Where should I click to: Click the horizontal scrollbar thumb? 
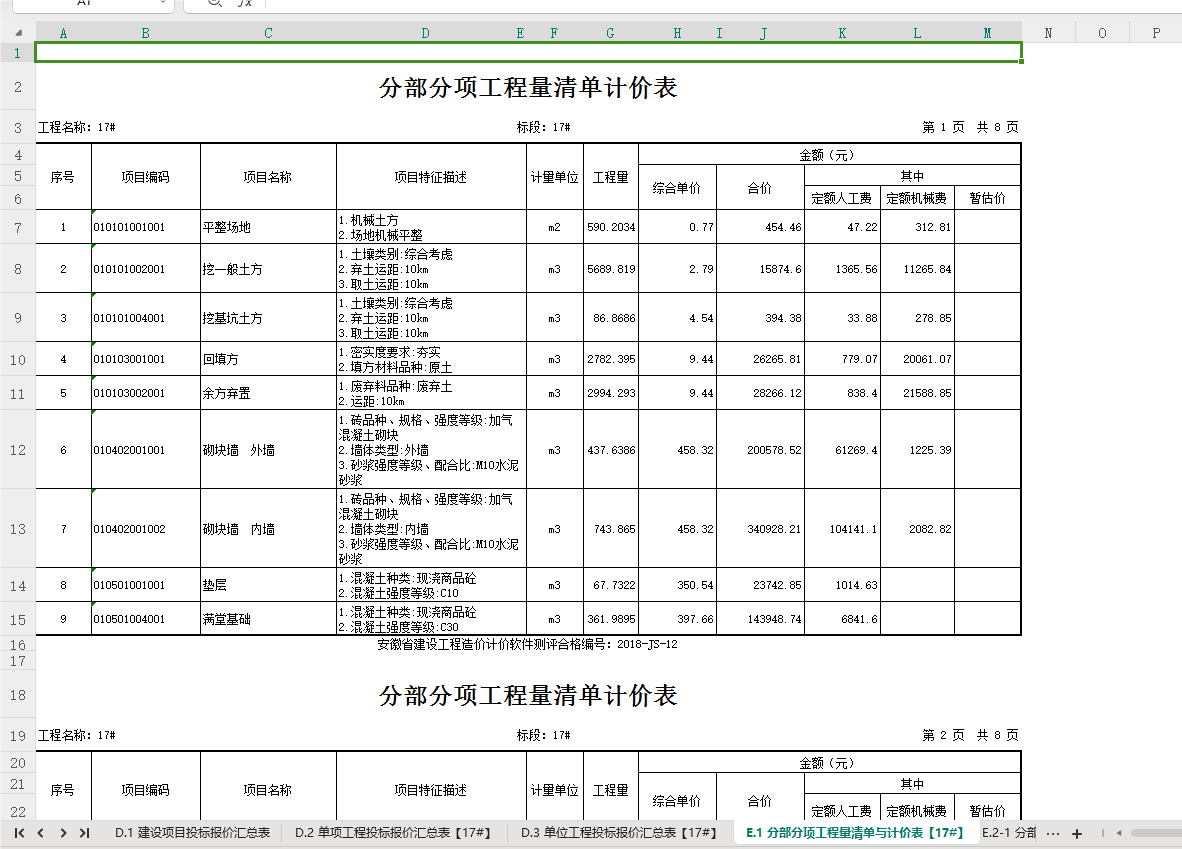(1156, 833)
